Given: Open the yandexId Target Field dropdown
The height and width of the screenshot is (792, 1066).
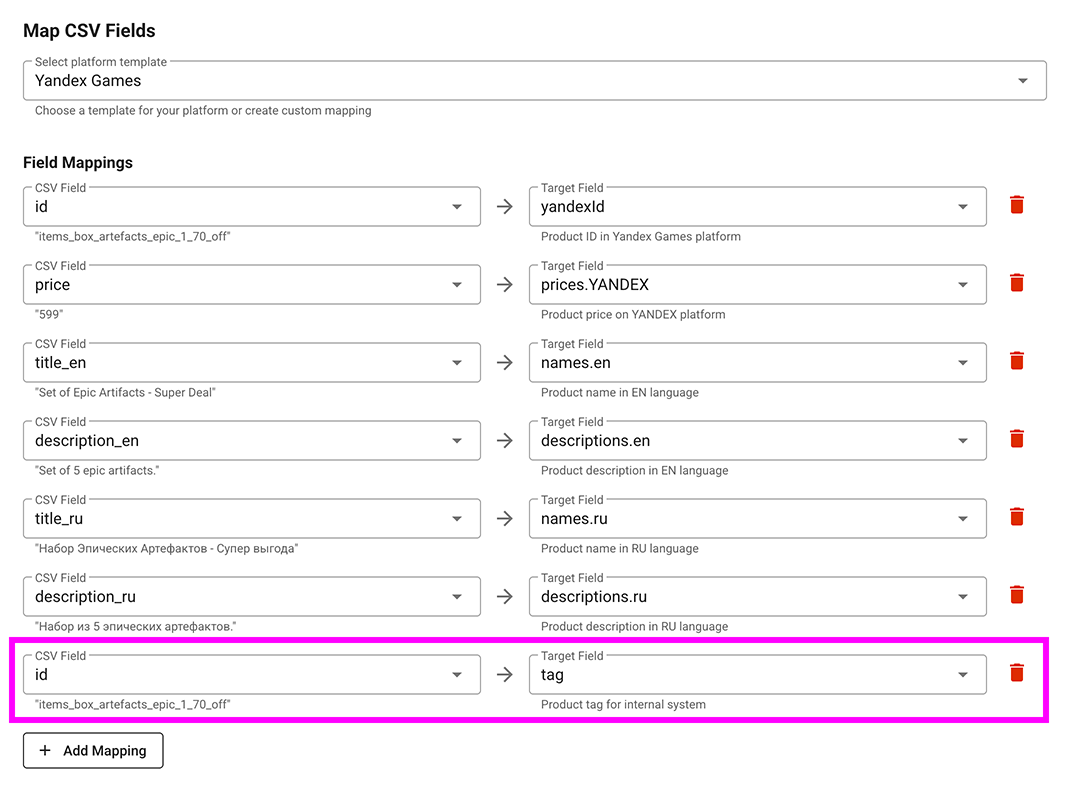Looking at the screenshot, I should click(757, 207).
